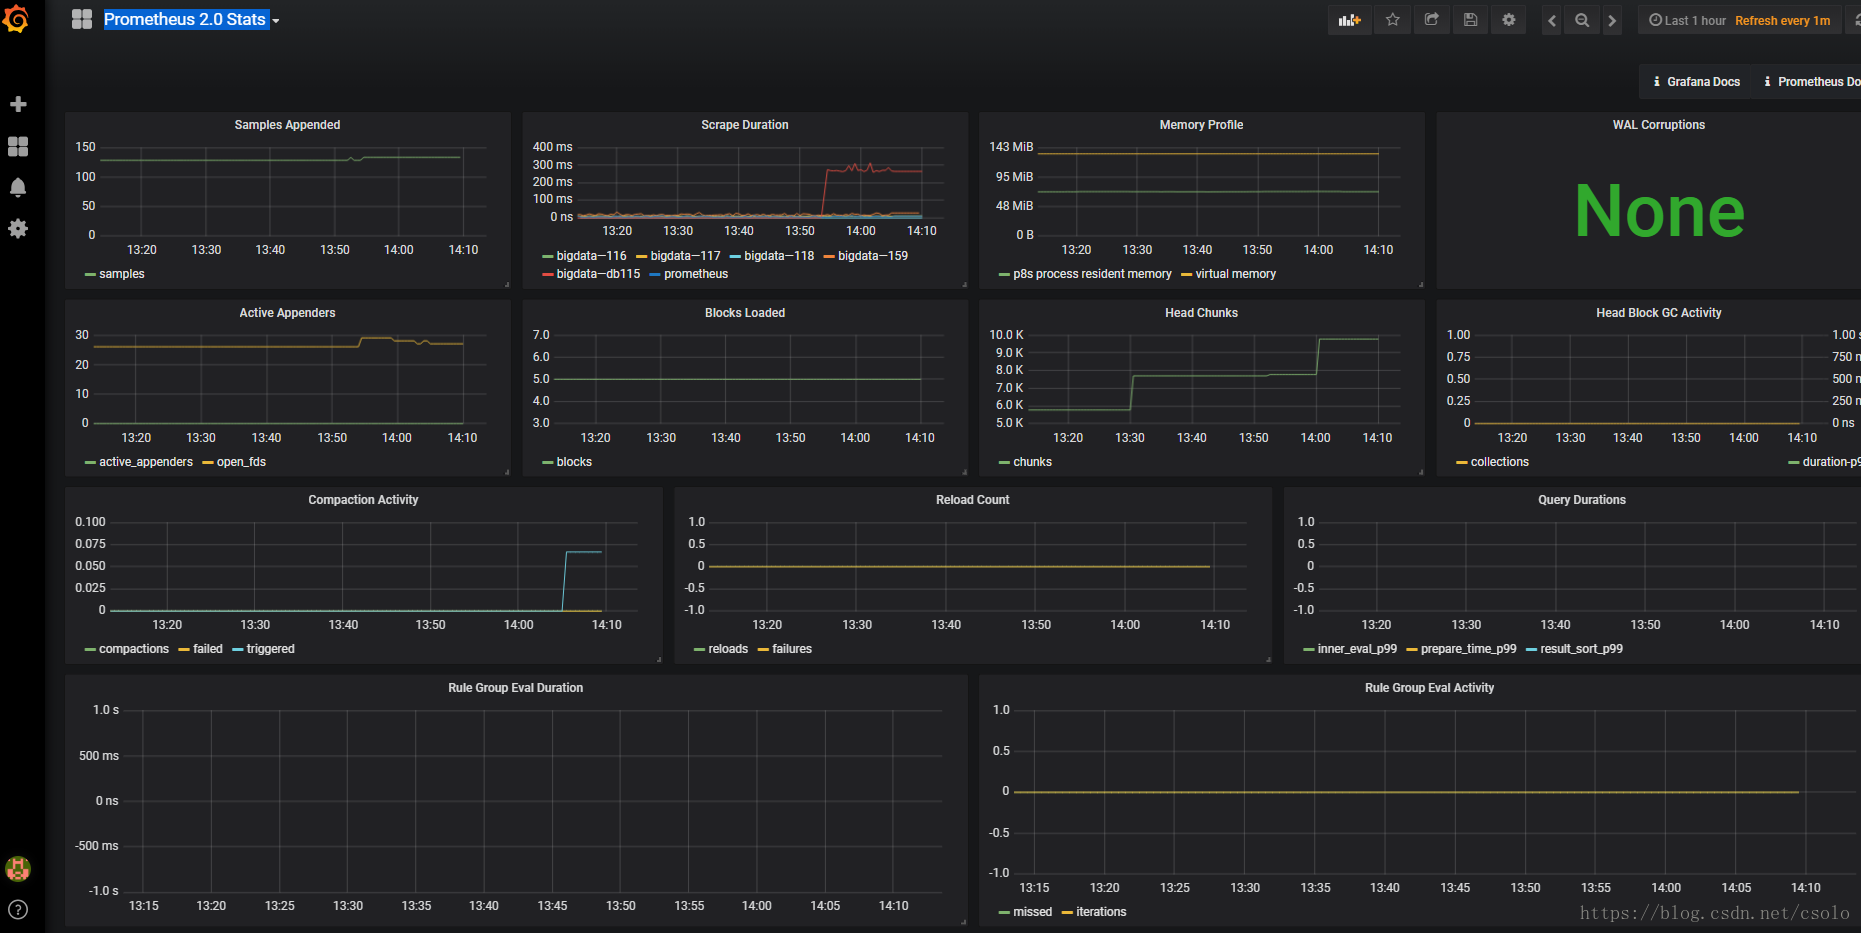Save the dashboard using disk icon
Viewport: 1861px width, 933px height.
[1470, 20]
